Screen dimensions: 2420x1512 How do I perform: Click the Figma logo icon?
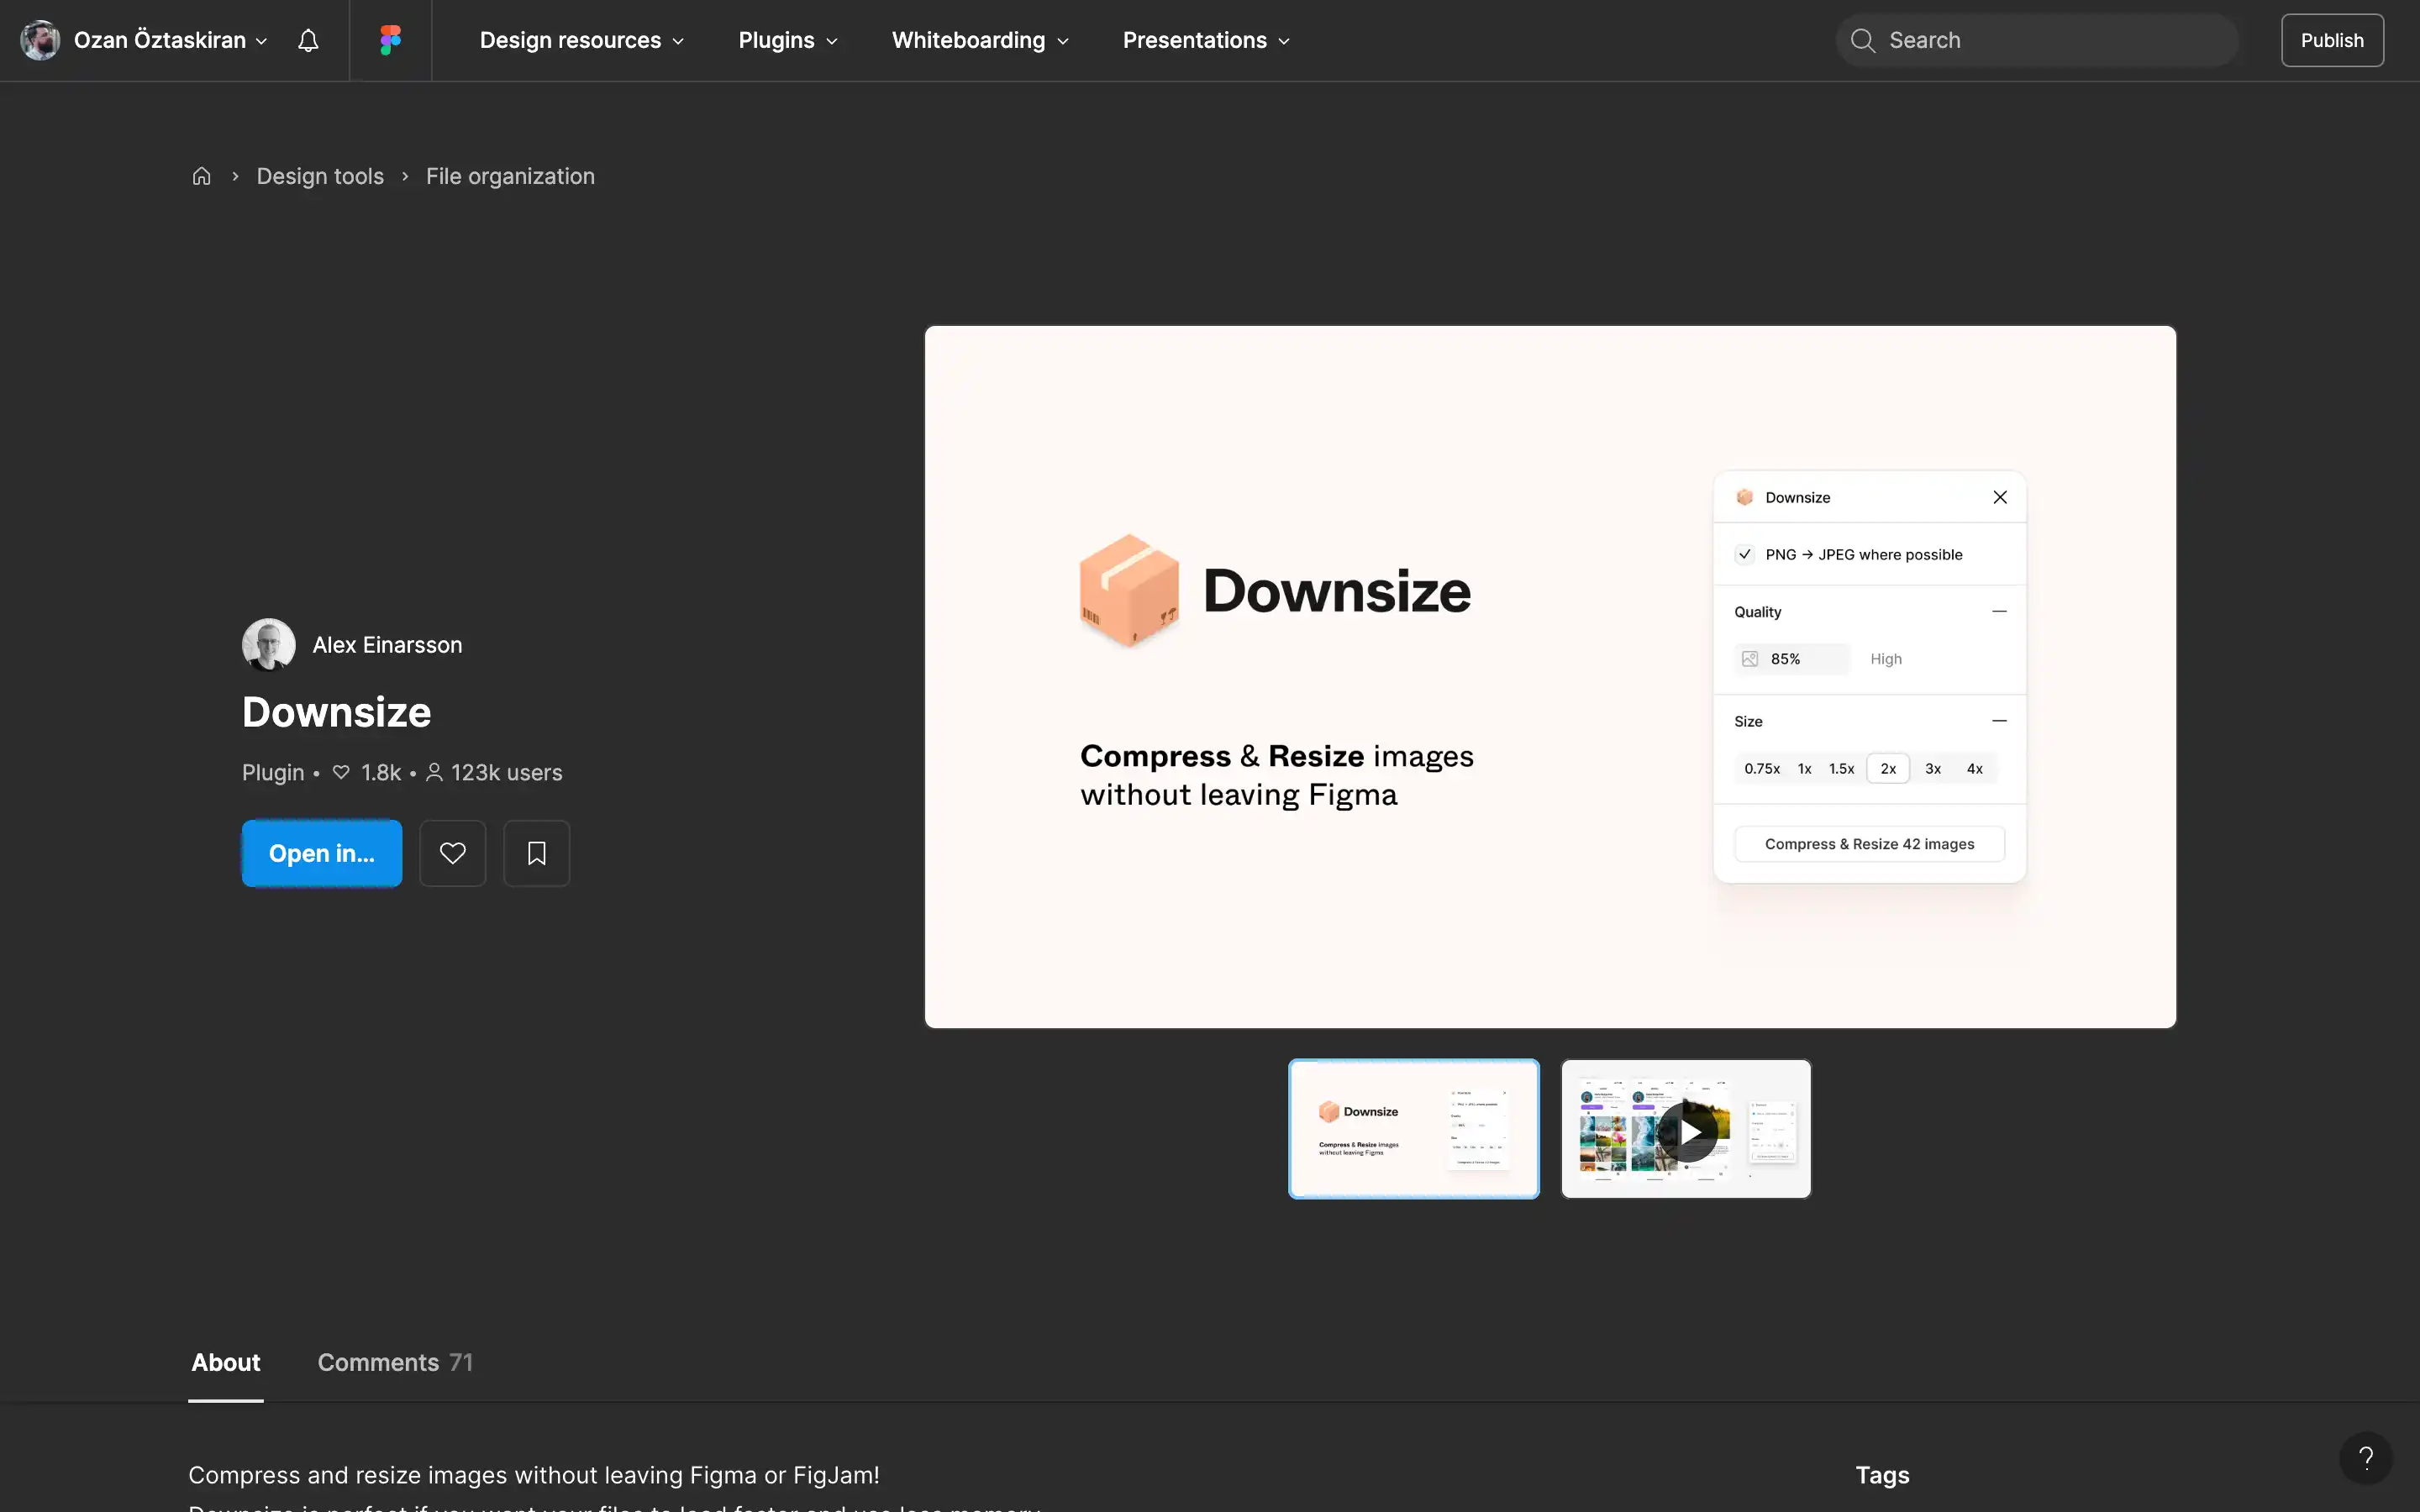click(x=390, y=40)
